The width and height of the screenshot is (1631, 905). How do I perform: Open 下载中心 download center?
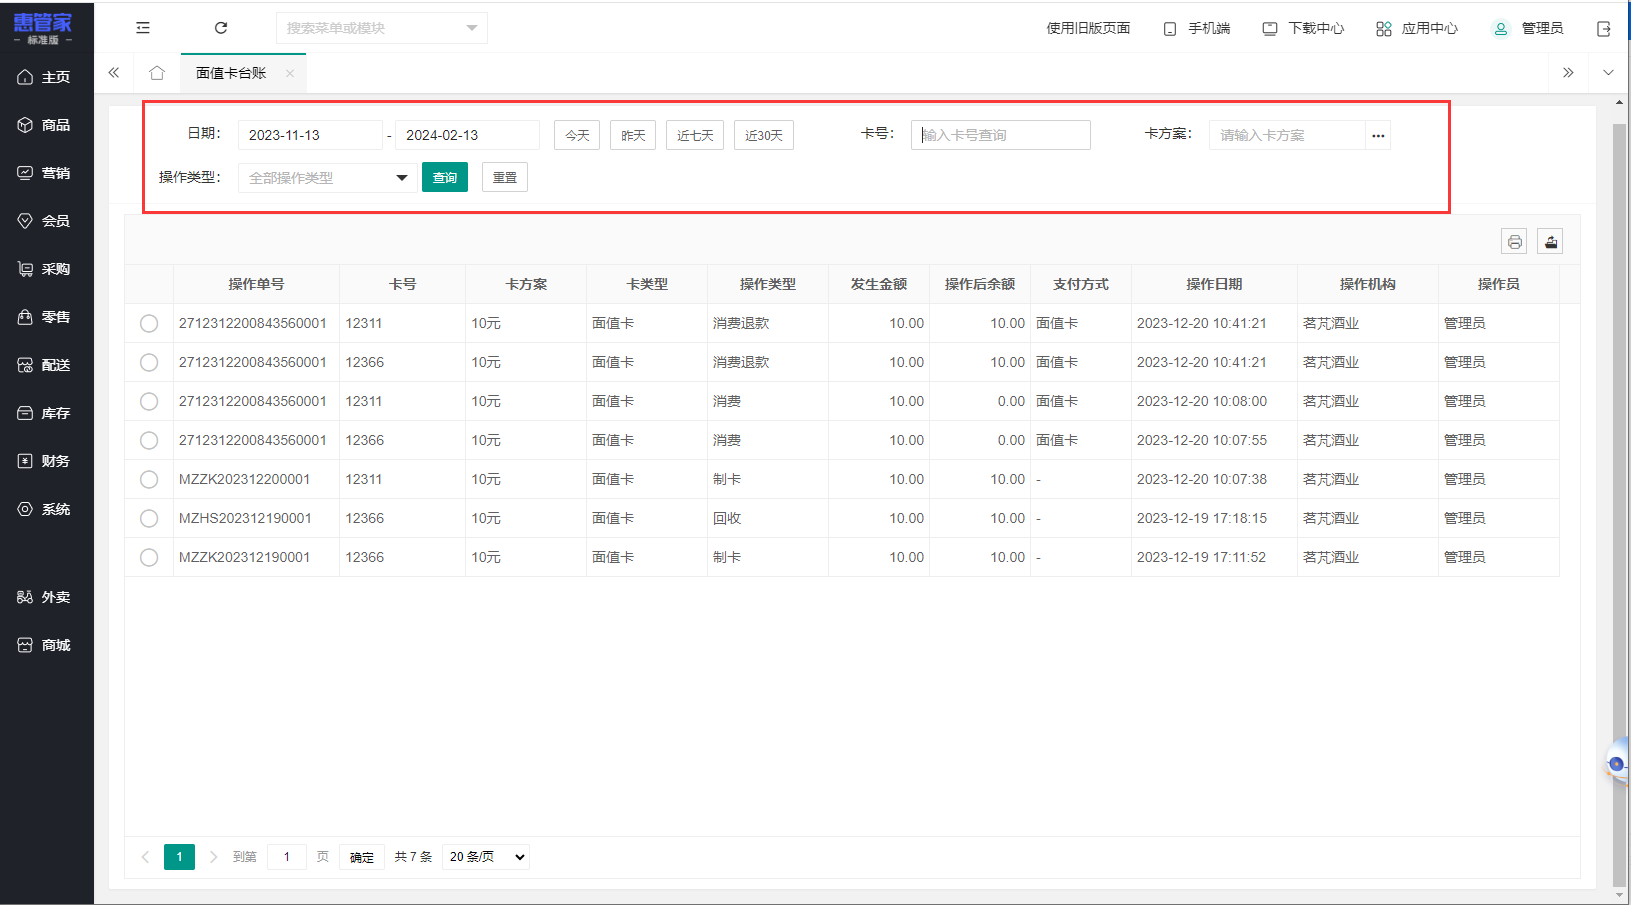point(1303,29)
